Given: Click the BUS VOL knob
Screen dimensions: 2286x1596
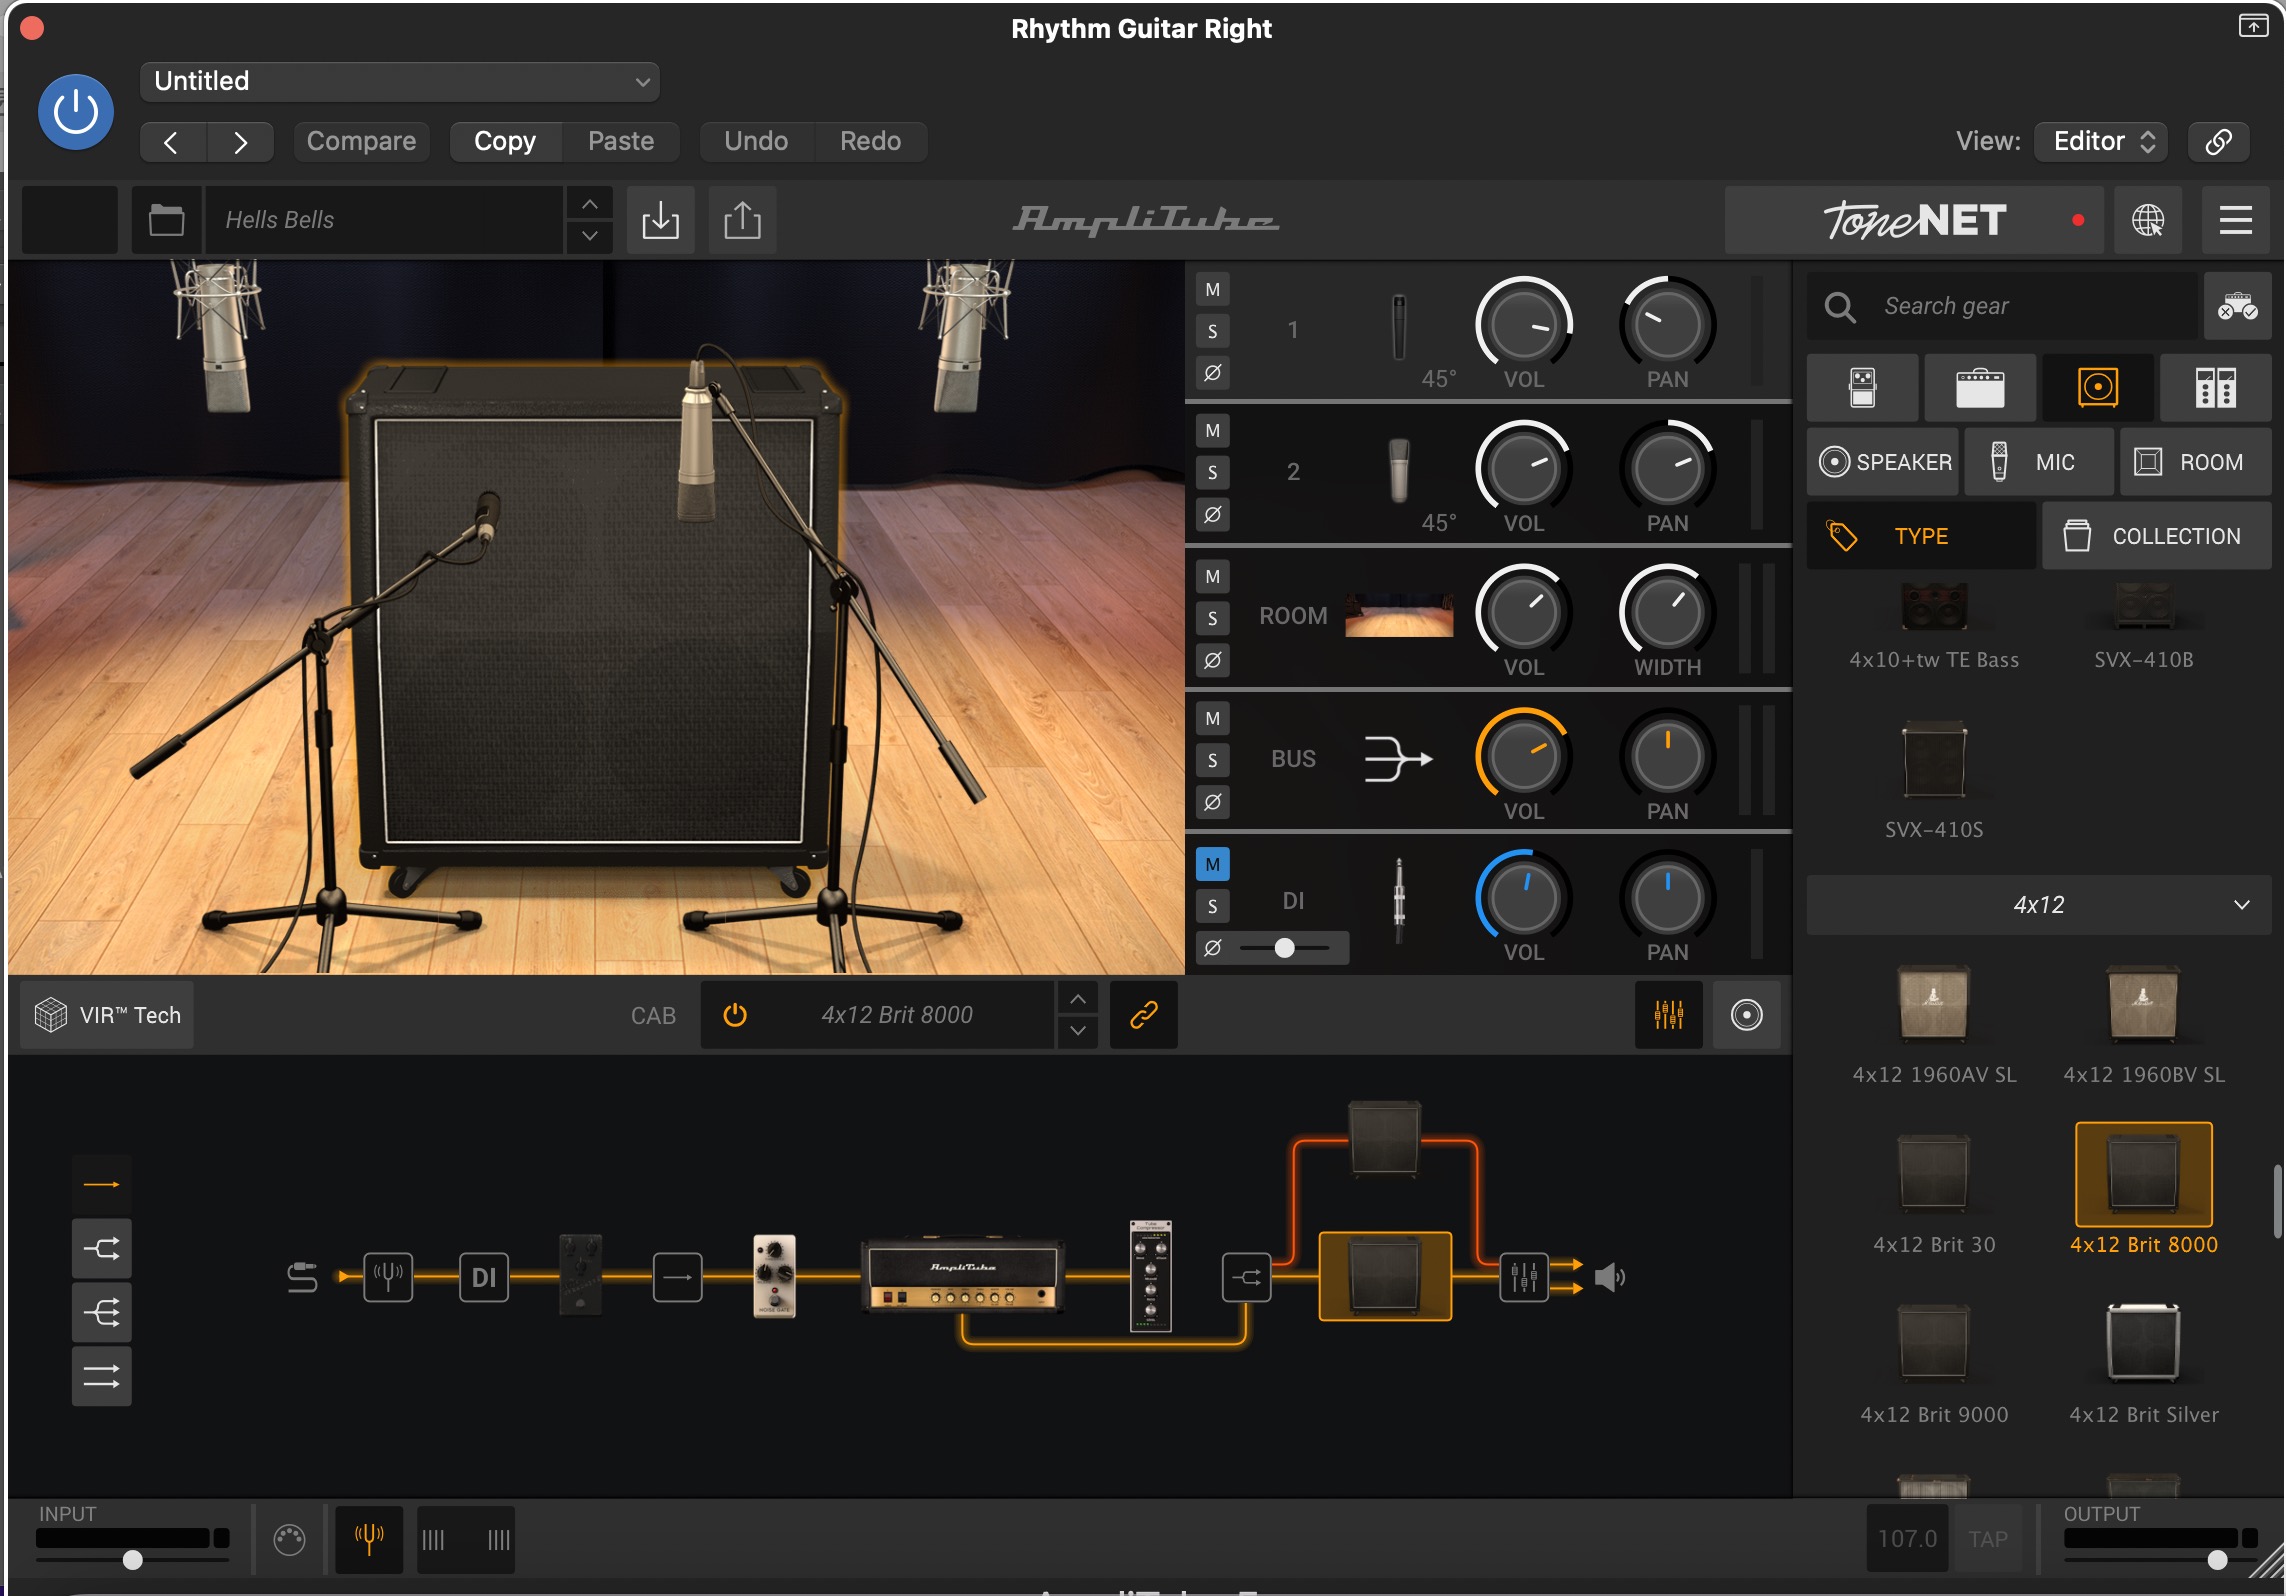Looking at the screenshot, I should [1523, 756].
